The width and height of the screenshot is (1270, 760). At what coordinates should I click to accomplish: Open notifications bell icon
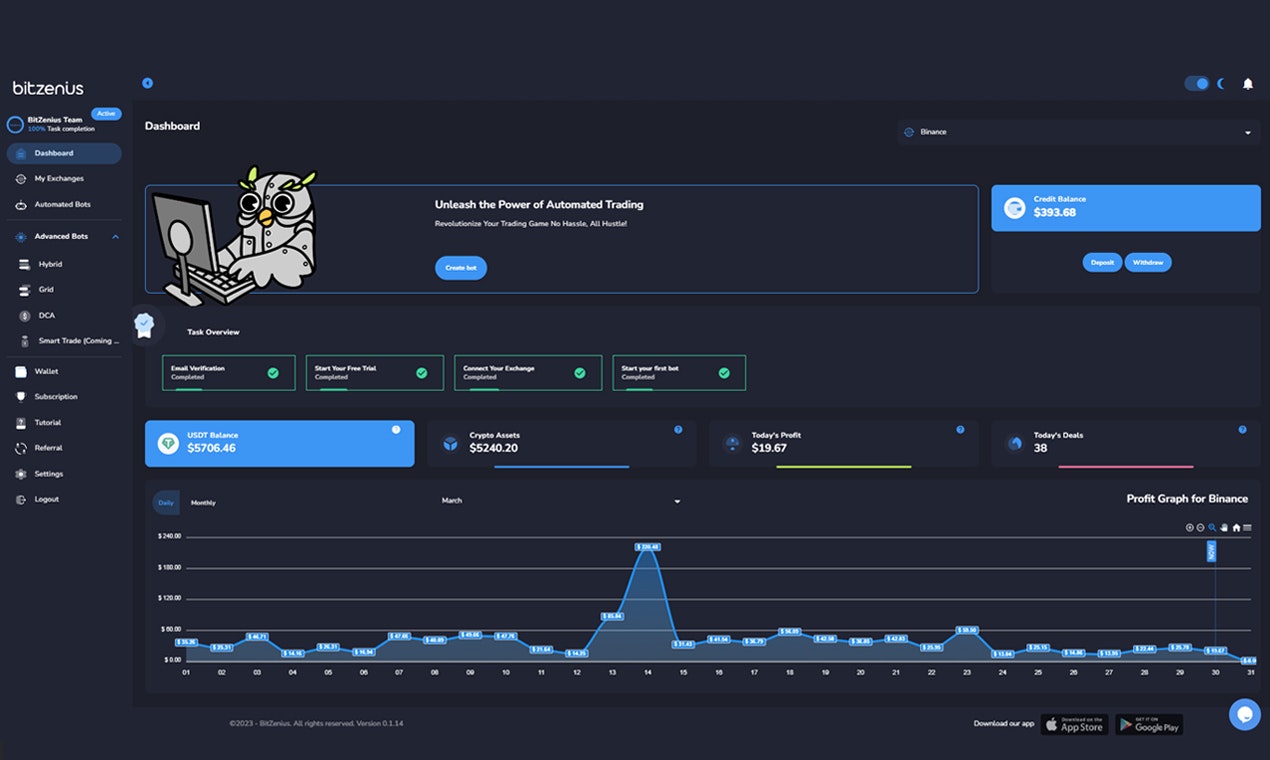click(1248, 84)
